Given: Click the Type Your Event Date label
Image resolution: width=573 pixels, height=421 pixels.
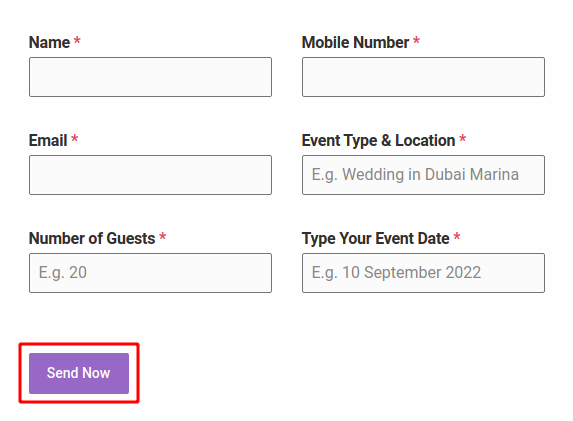Looking at the screenshot, I should [375, 239].
